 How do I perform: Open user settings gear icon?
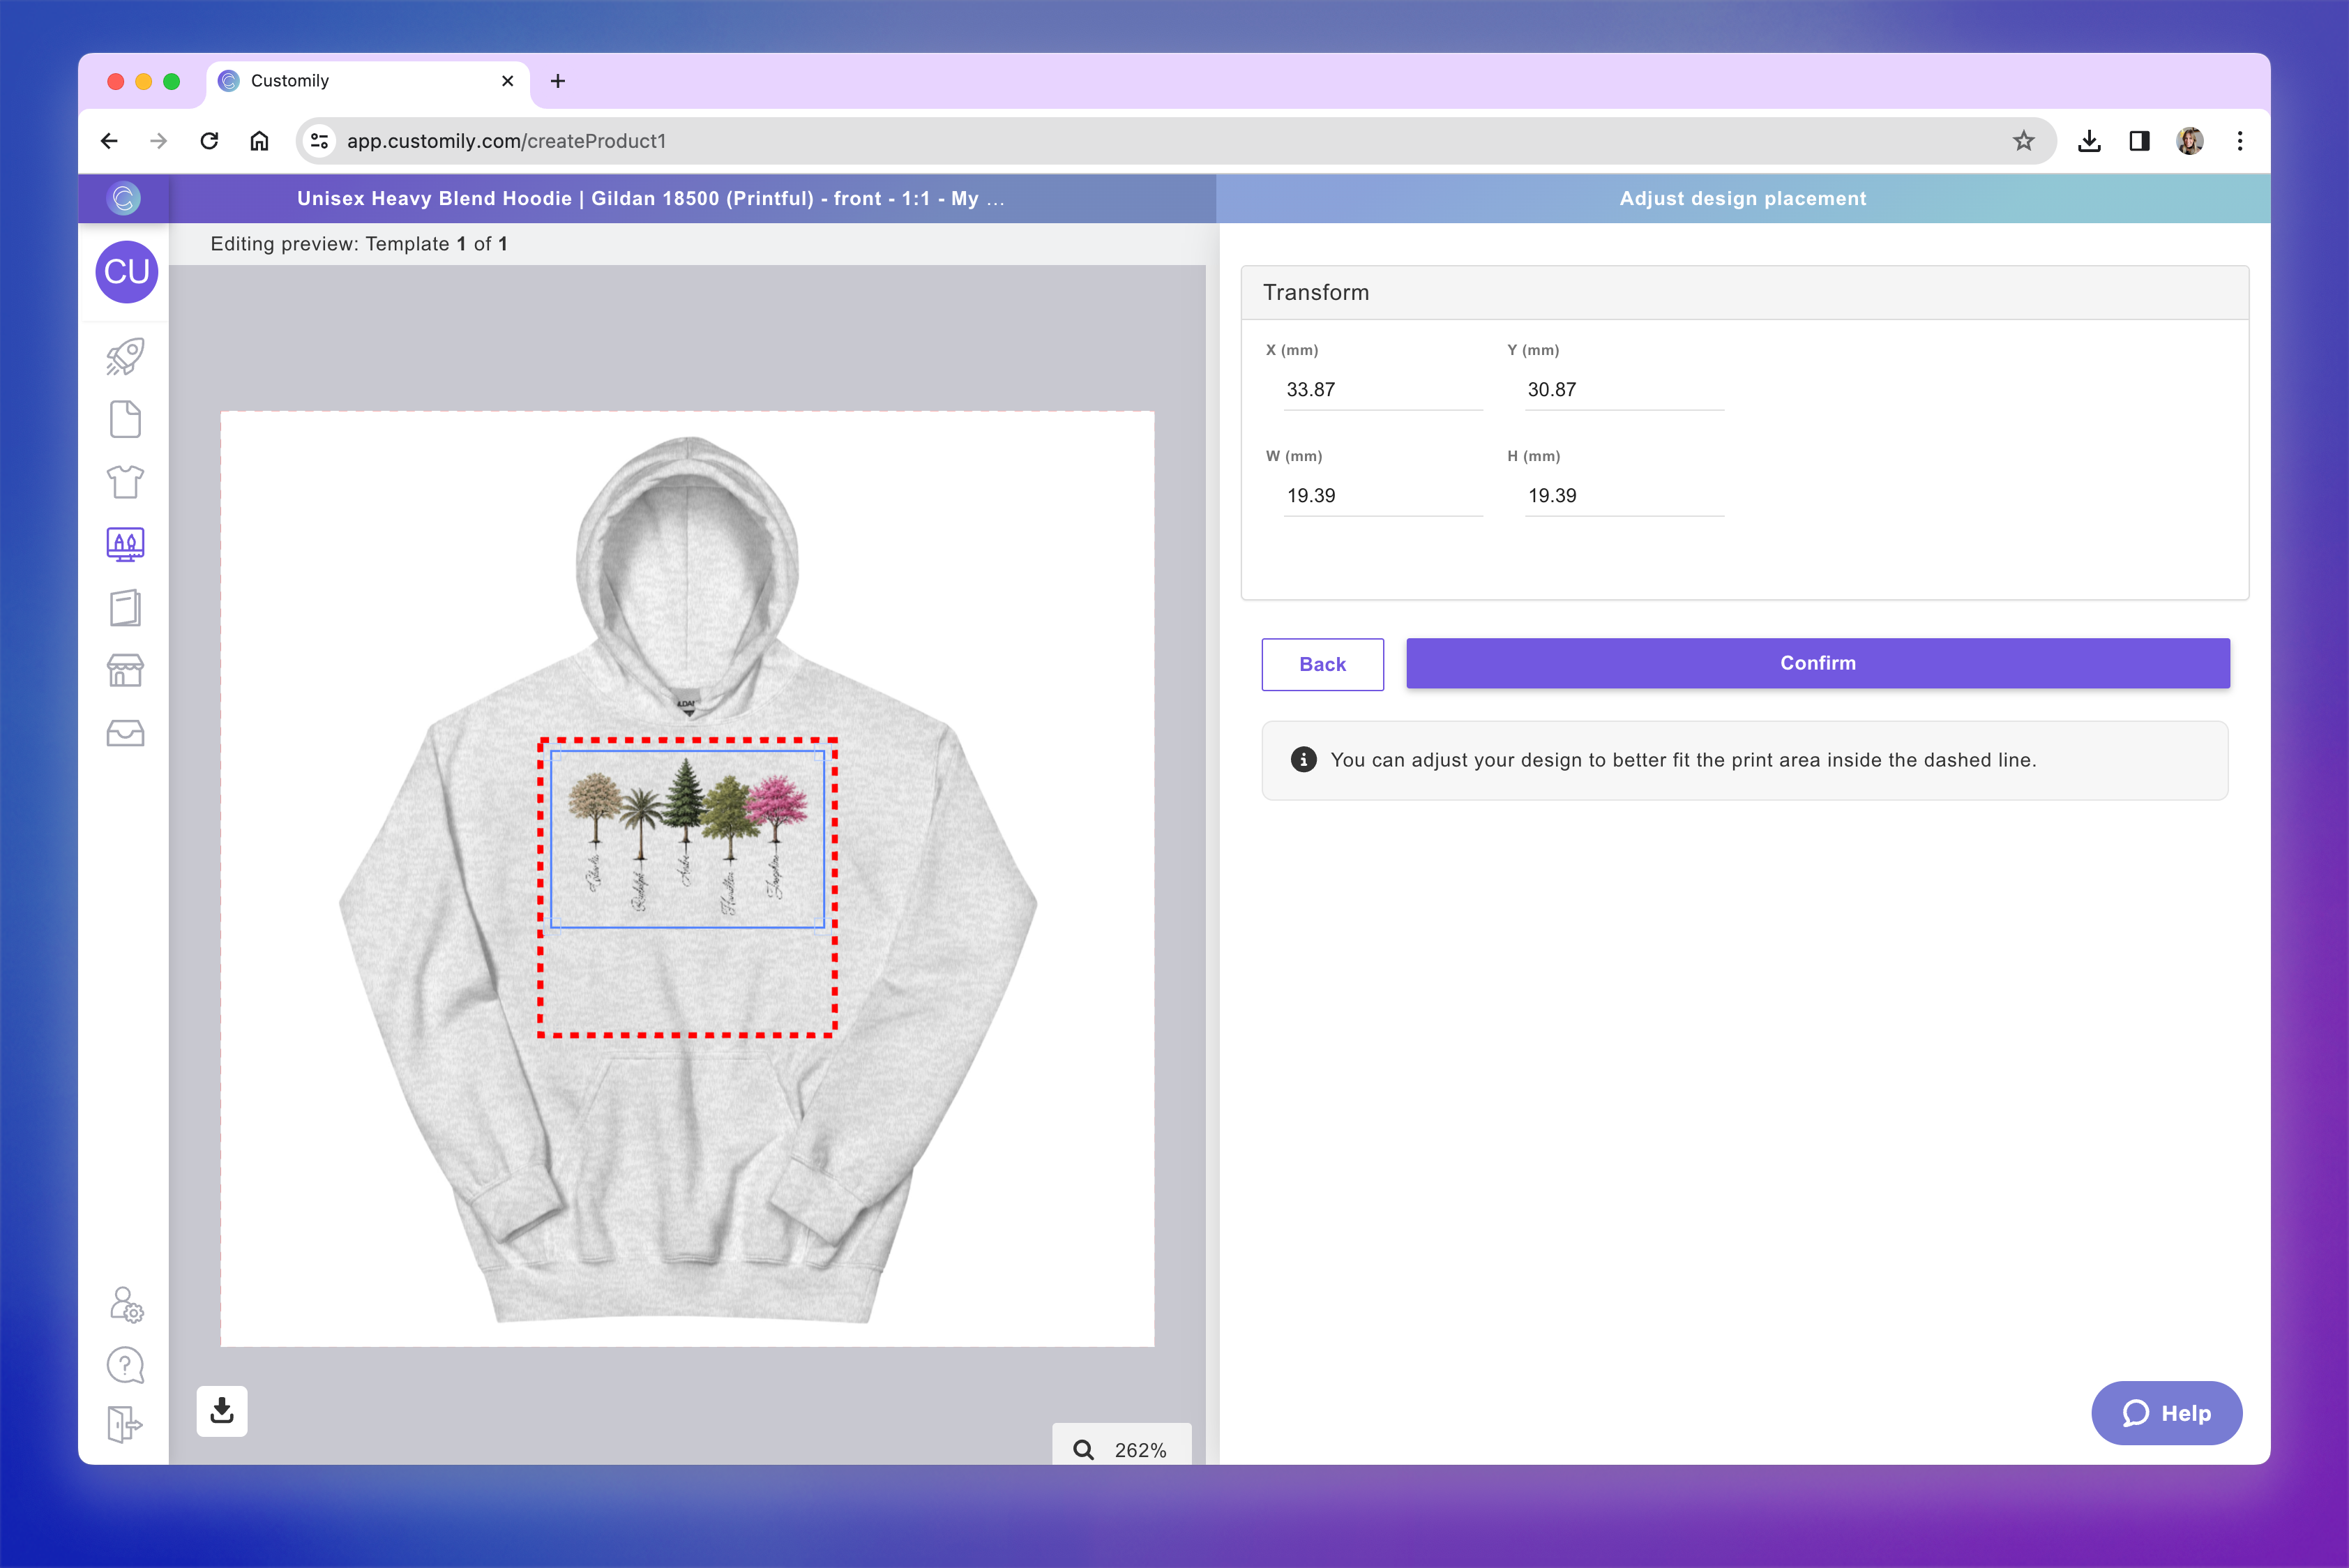[126, 1304]
